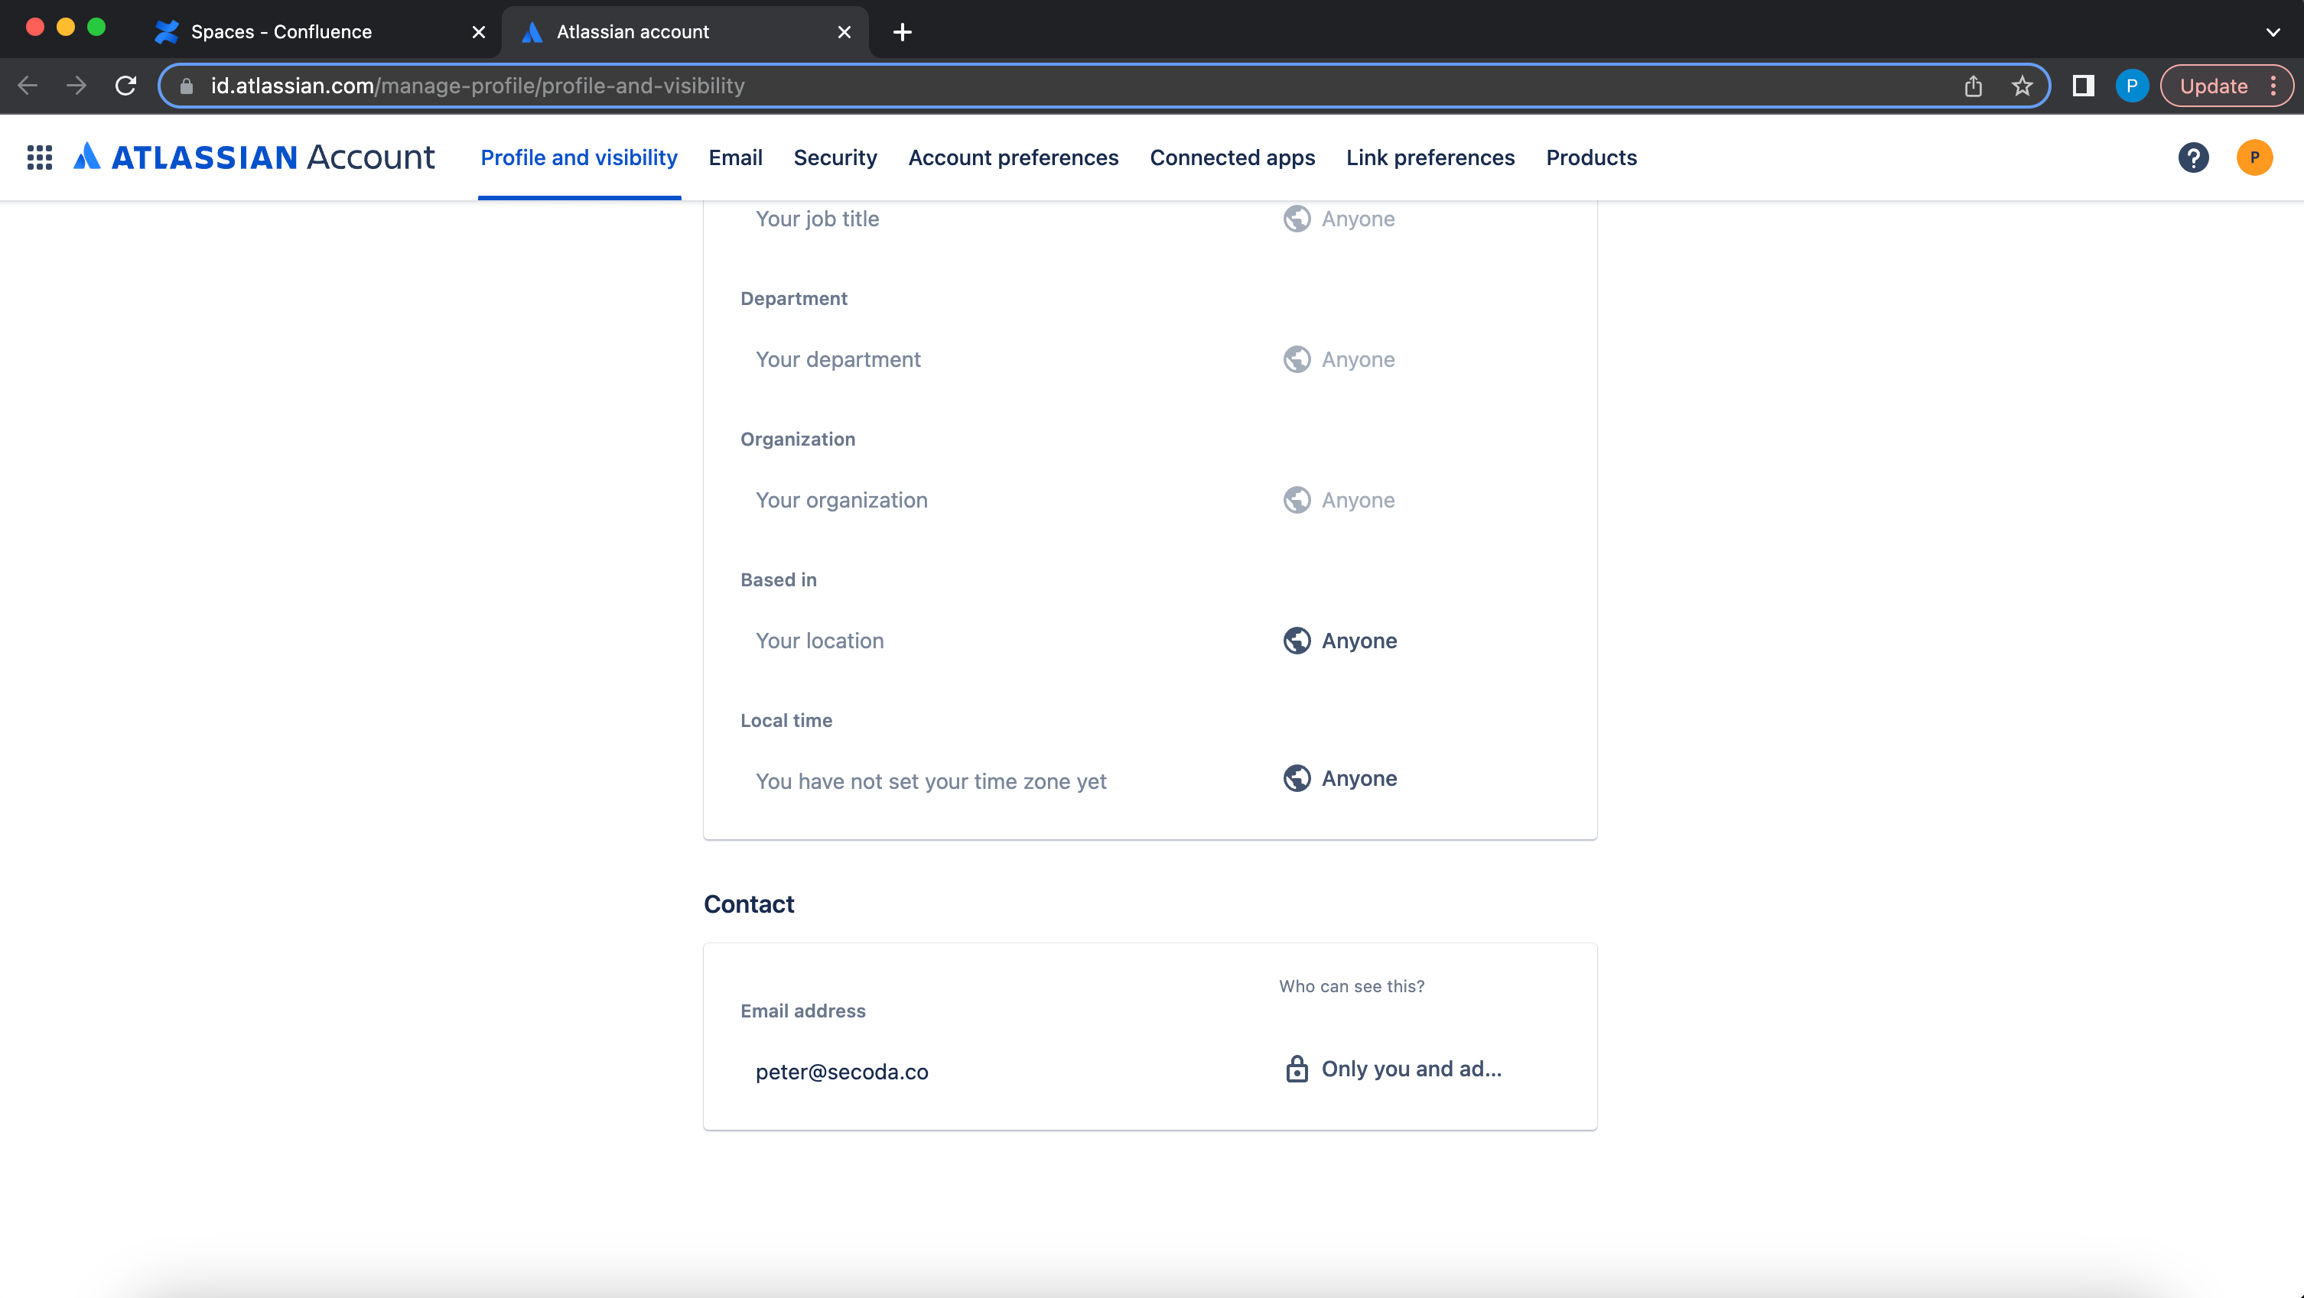Open email visibility 'Only you and ad...' dropdown
Screen dimensions: 2304x1298
pyautogui.click(x=1392, y=1069)
